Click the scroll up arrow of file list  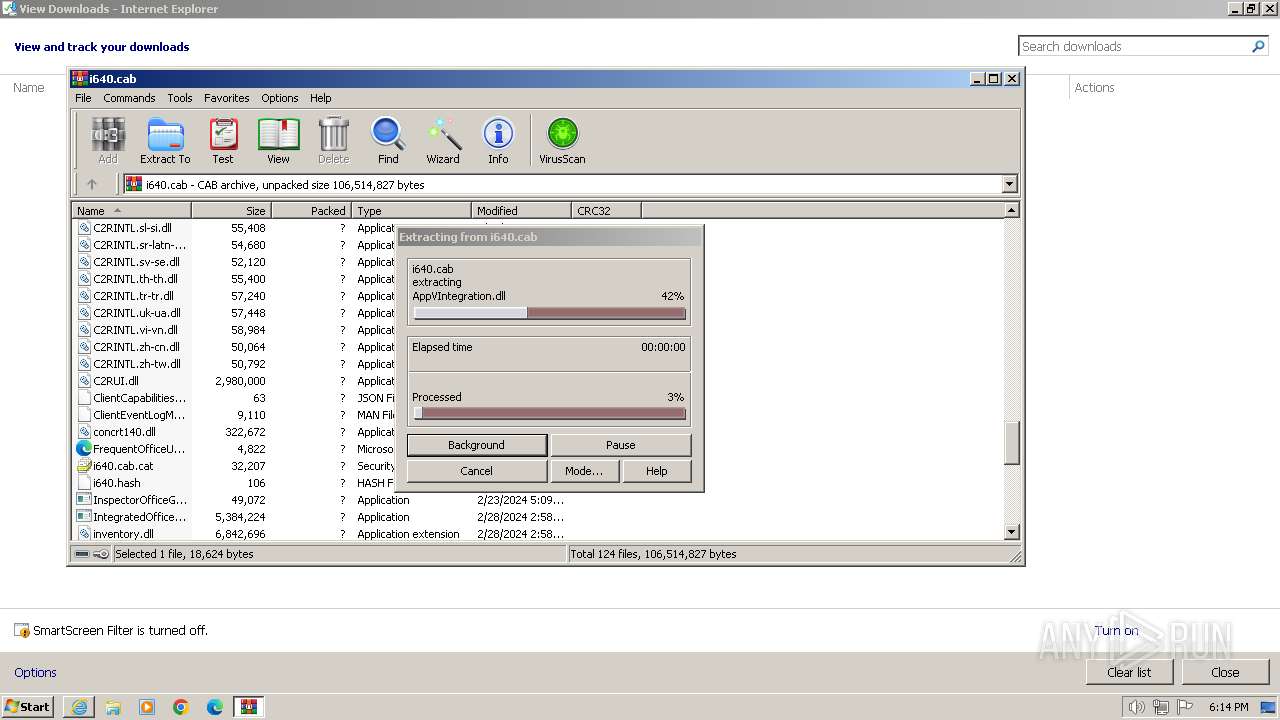[x=1011, y=210]
